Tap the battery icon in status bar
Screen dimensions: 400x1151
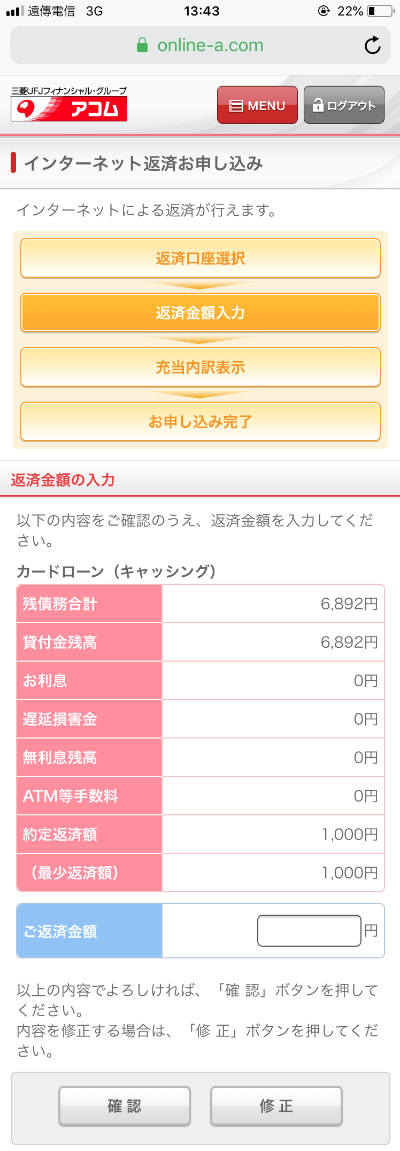coord(380,11)
